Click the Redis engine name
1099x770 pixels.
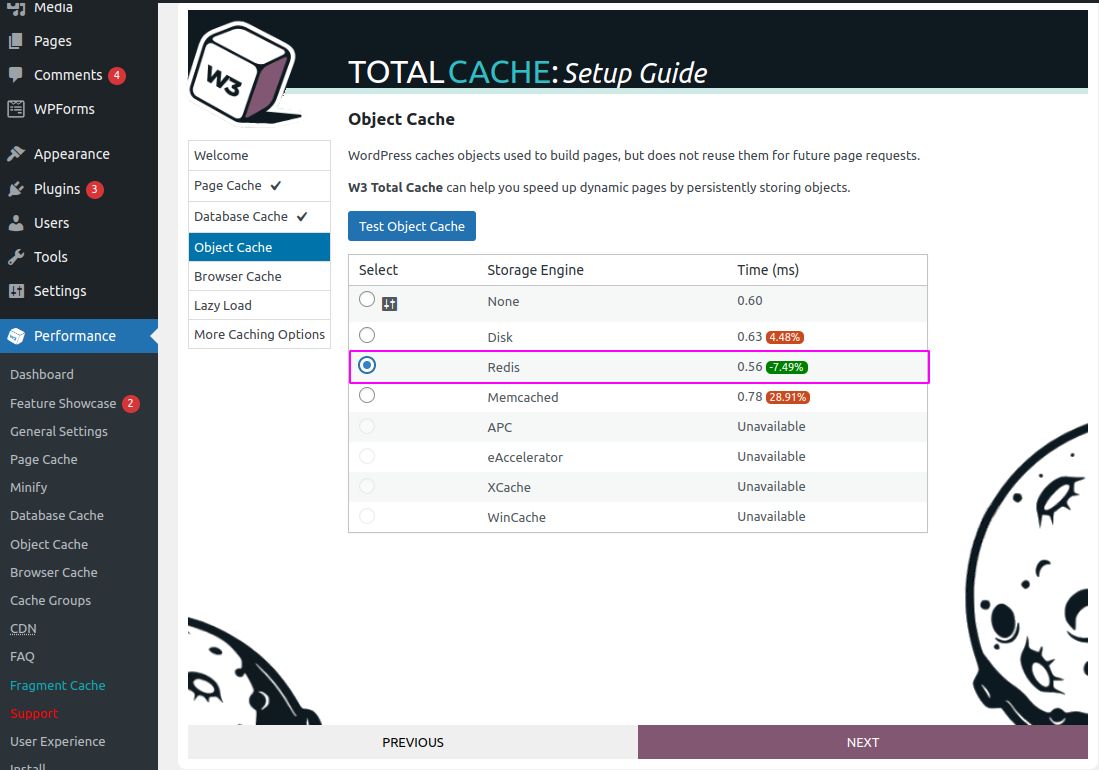click(x=504, y=367)
